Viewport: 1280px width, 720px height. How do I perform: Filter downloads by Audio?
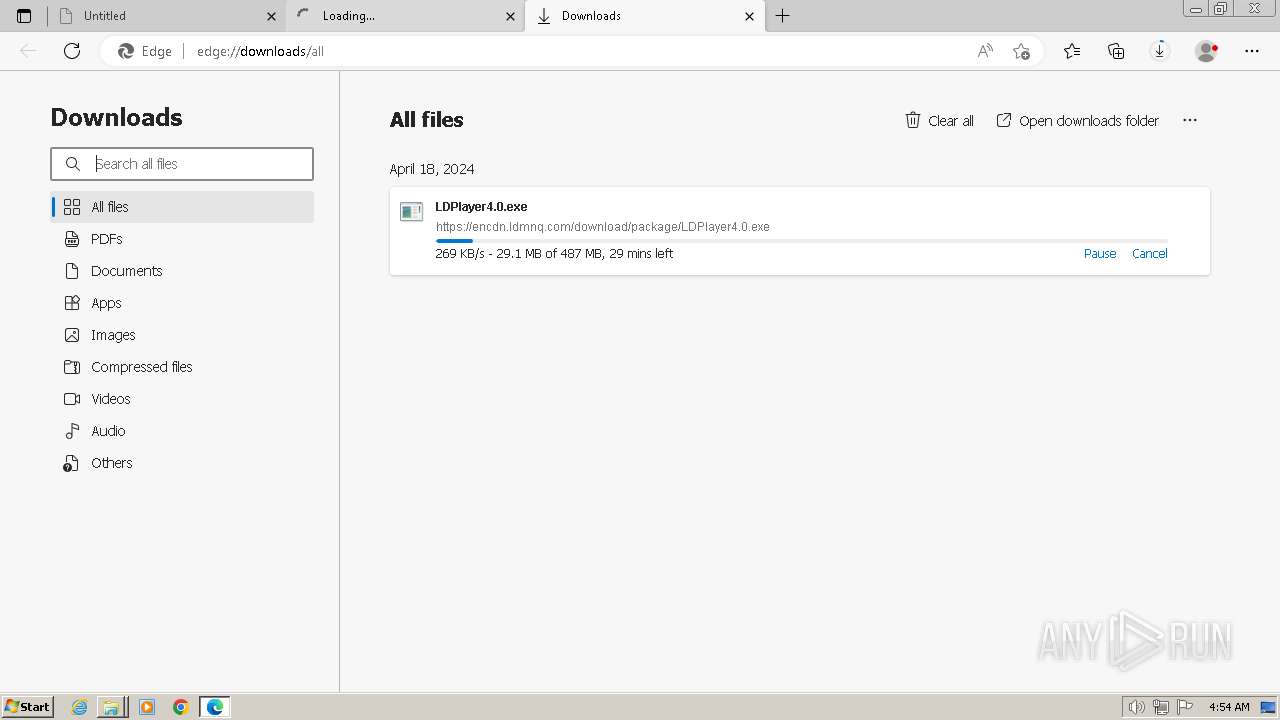(182, 431)
